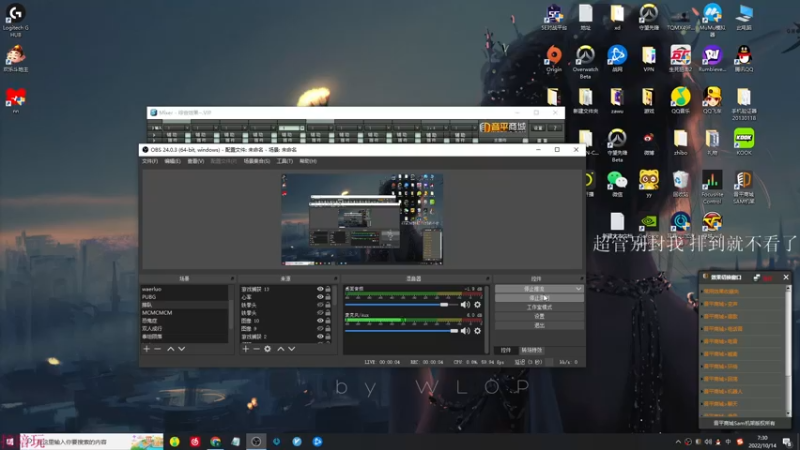The width and height of the screenshot is (800, 450).
Task: Pop out the Scenes dock panel
Action: (233, 279)
